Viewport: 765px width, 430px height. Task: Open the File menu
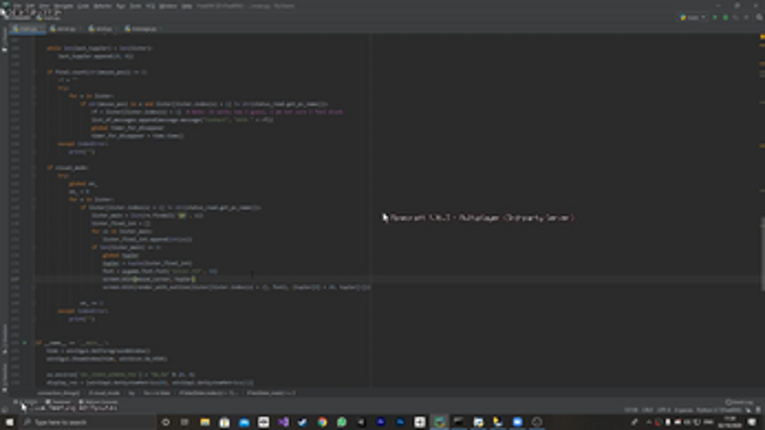click(x=18, y=6)
